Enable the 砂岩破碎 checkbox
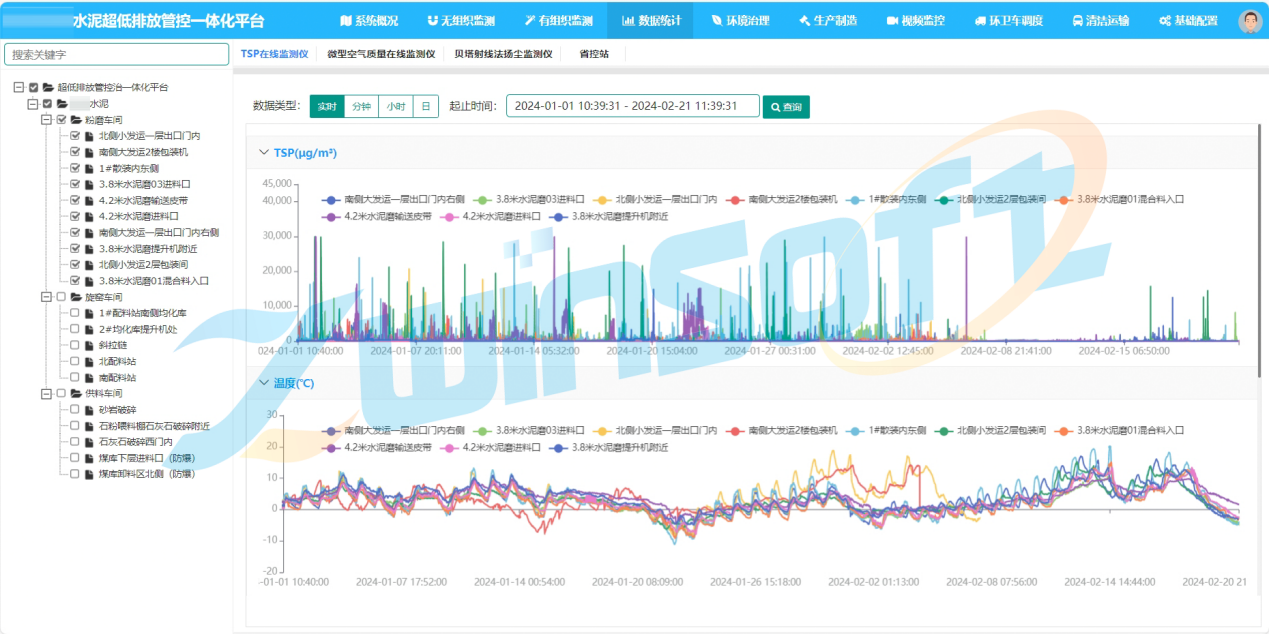 [75, 410]
